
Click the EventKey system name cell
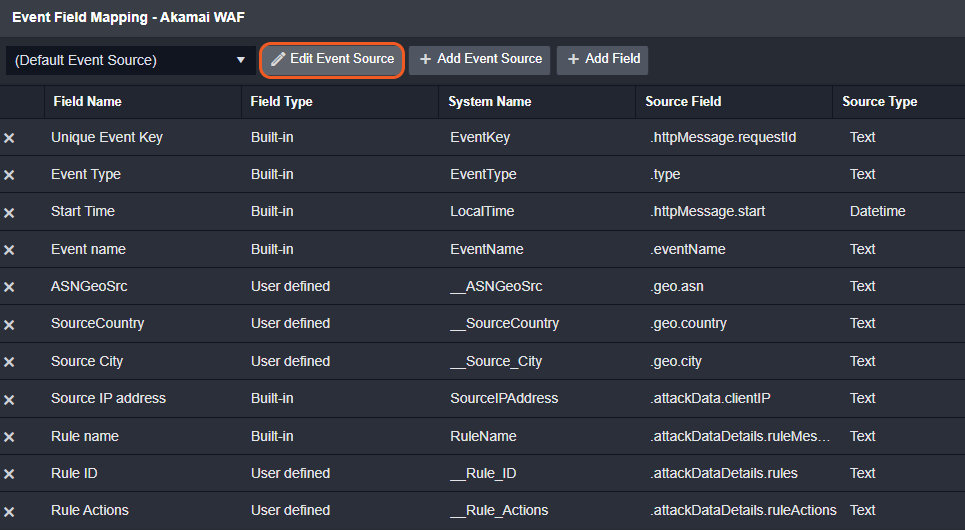480,137
